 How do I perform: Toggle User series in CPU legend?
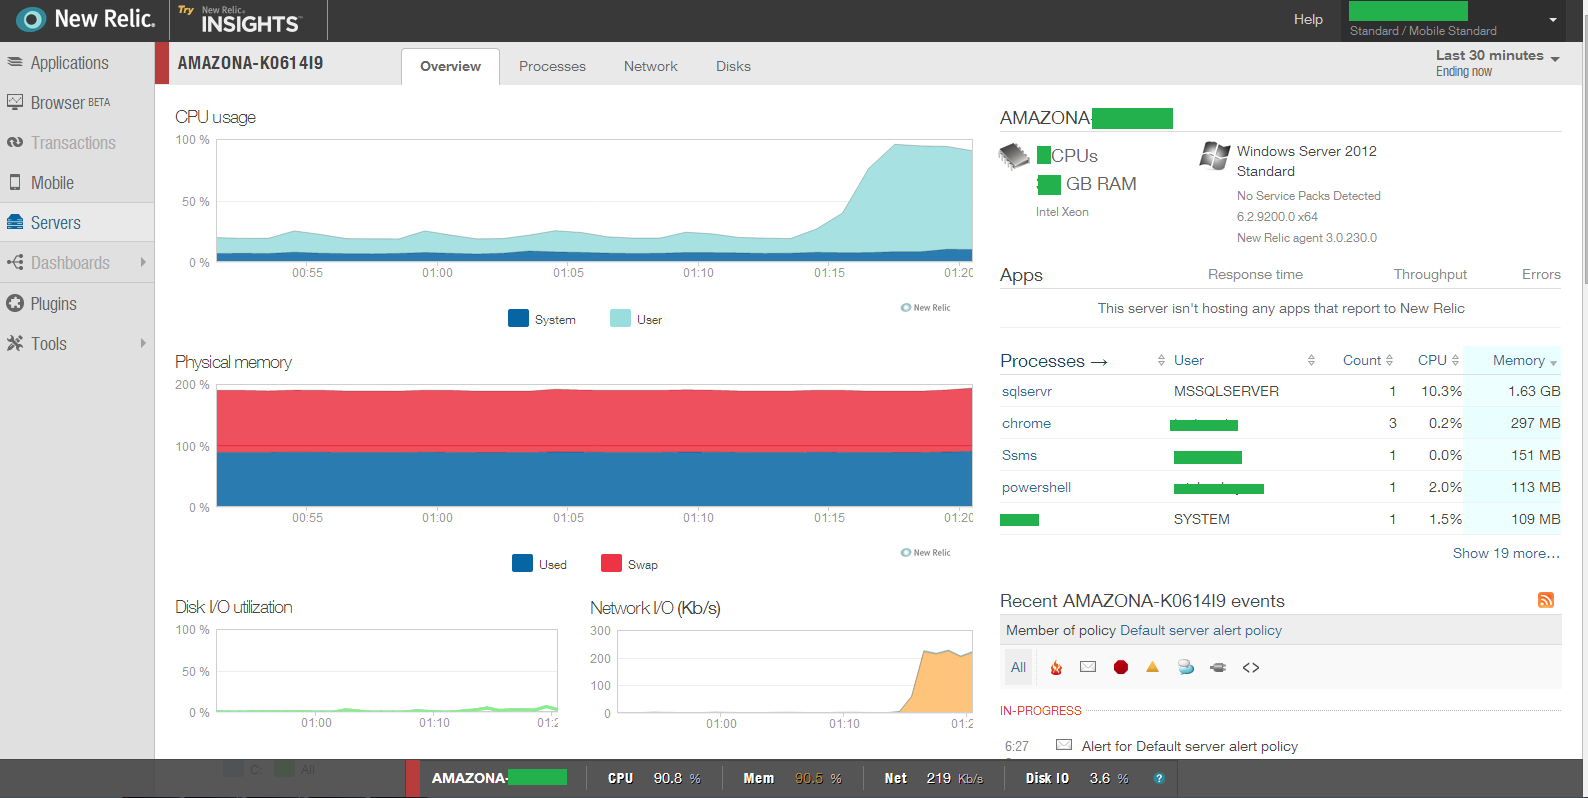point(636,319)
